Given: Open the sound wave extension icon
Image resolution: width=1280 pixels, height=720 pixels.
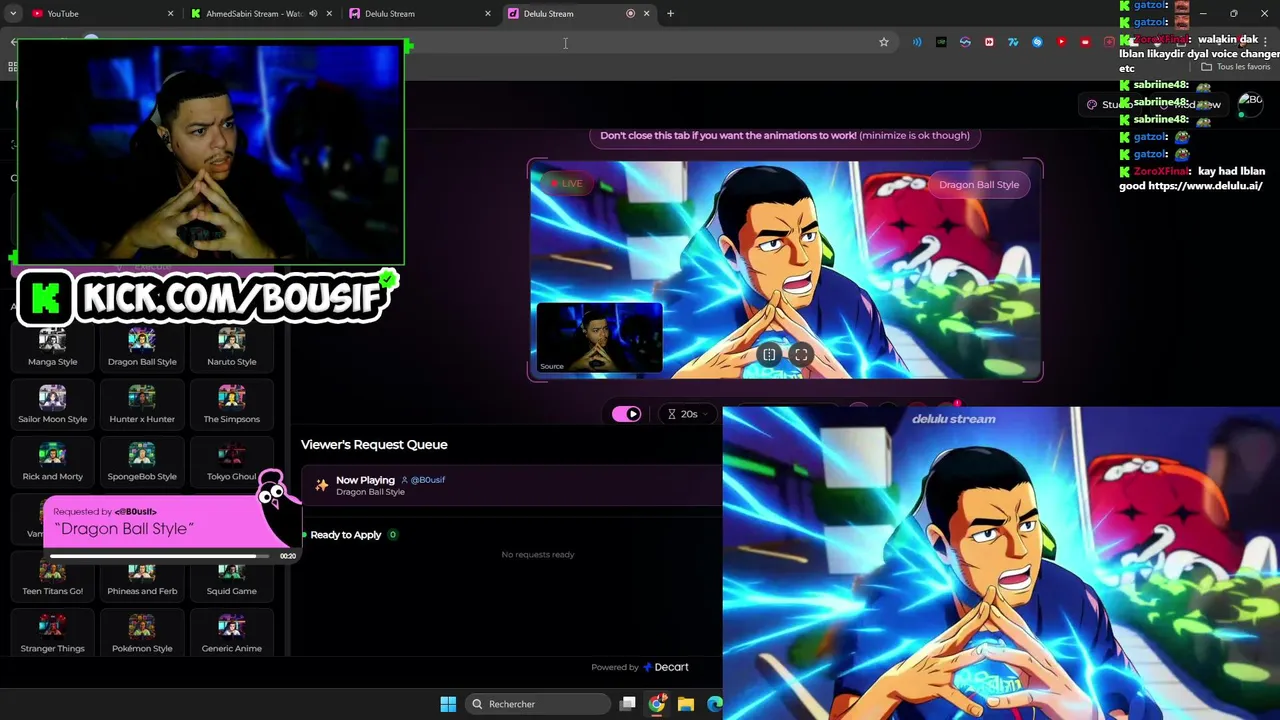Looking at the screenshot, I should 917,42.
